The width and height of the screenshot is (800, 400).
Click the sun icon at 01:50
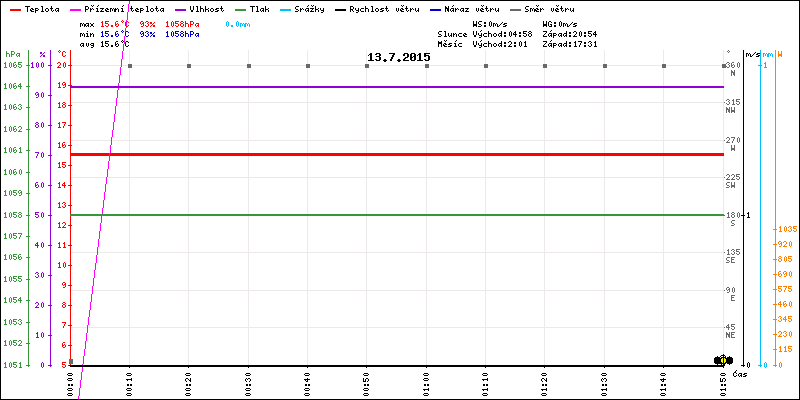coord(723,360)
